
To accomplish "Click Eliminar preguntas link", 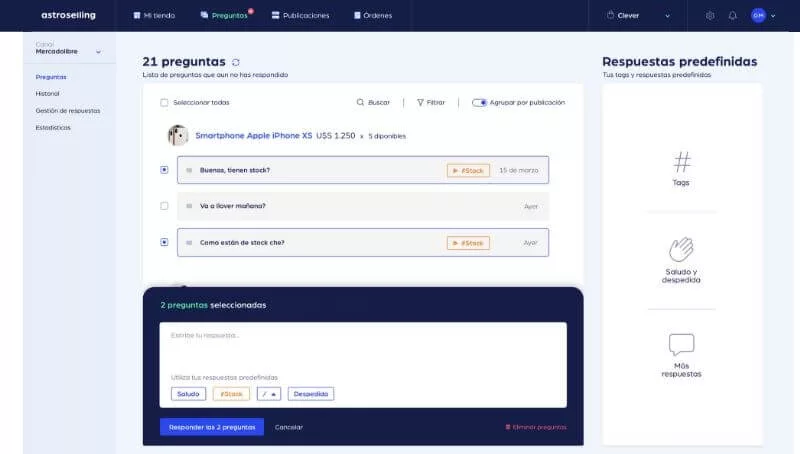I will (x=536, y=427).
